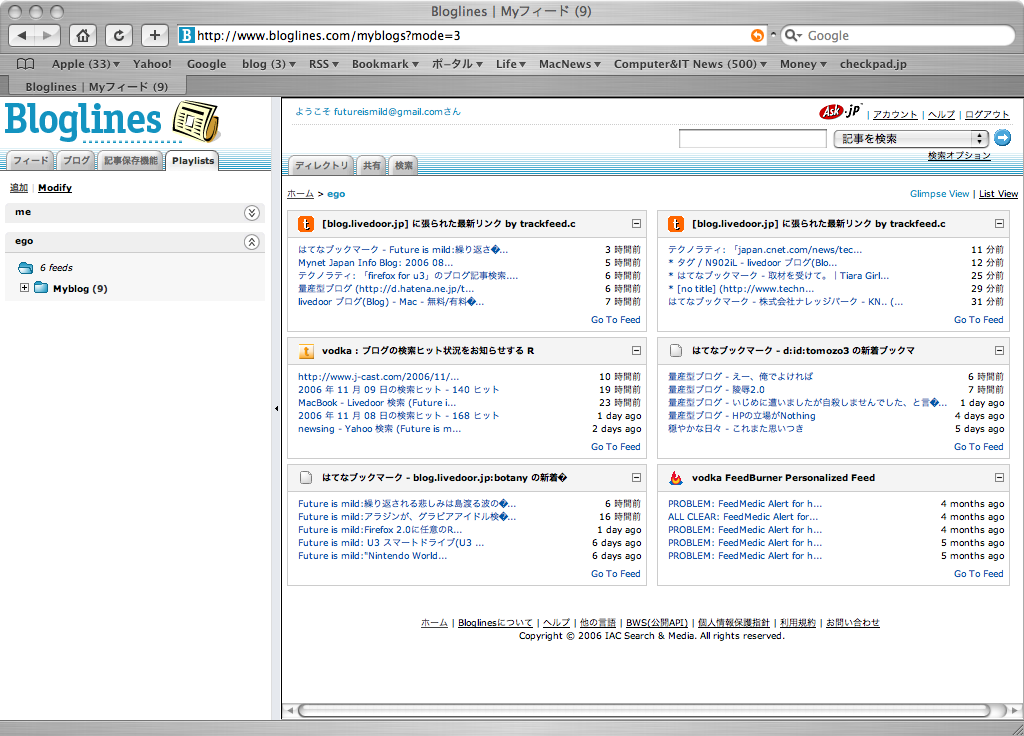Collapse the botany bookmark panel
Screen dimensions: 1024x736
point(636,477)
